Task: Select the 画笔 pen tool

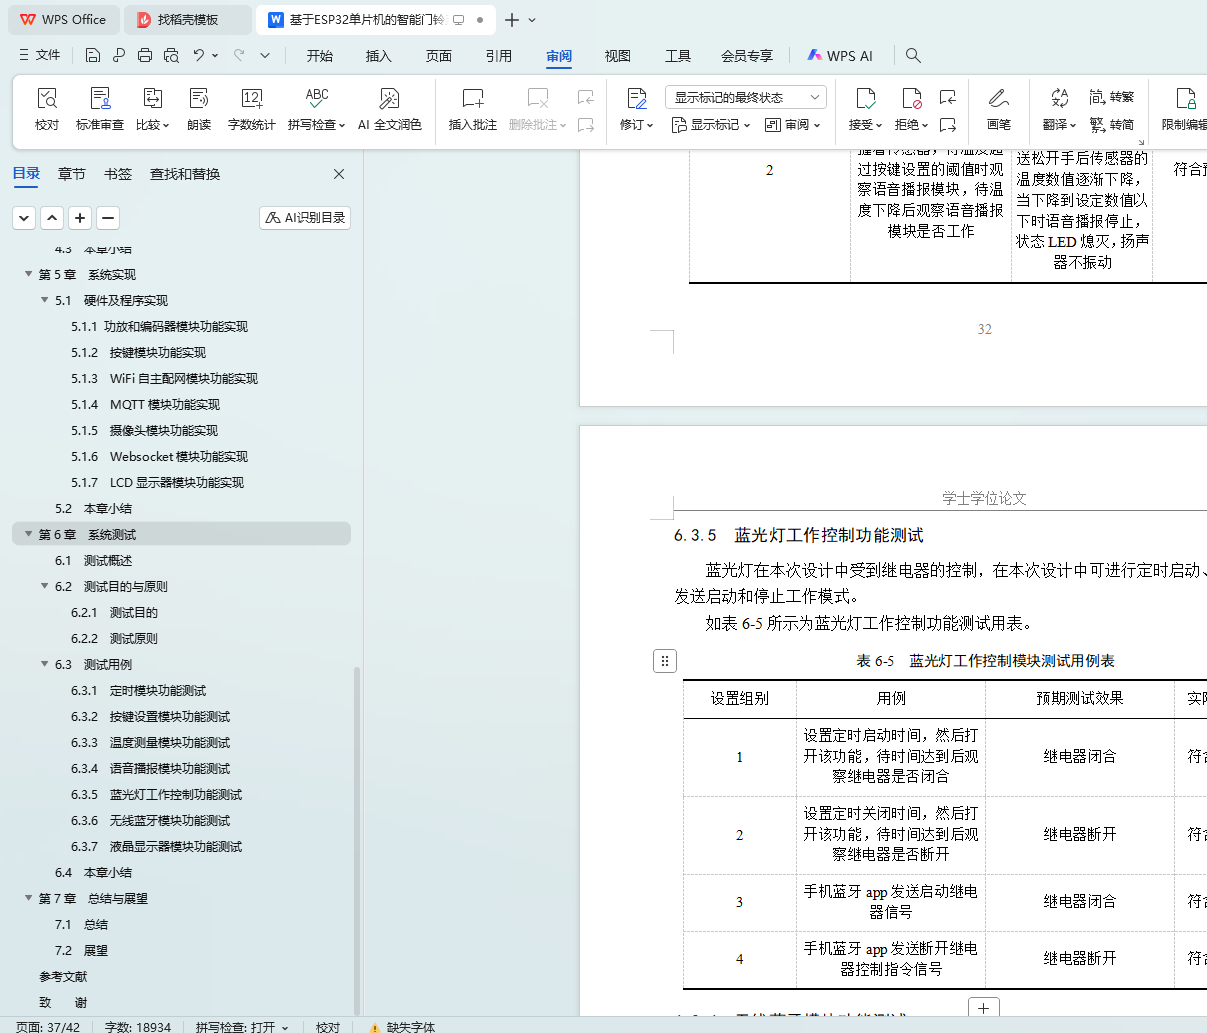Action: click(998, 109)
